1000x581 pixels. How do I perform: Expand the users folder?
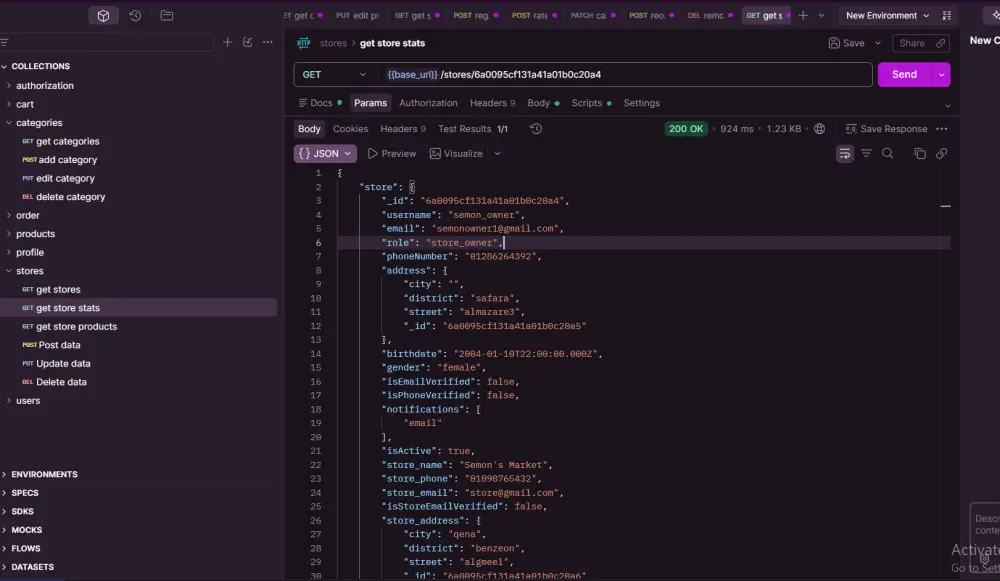pyautogui.click(x=8, y=401)
